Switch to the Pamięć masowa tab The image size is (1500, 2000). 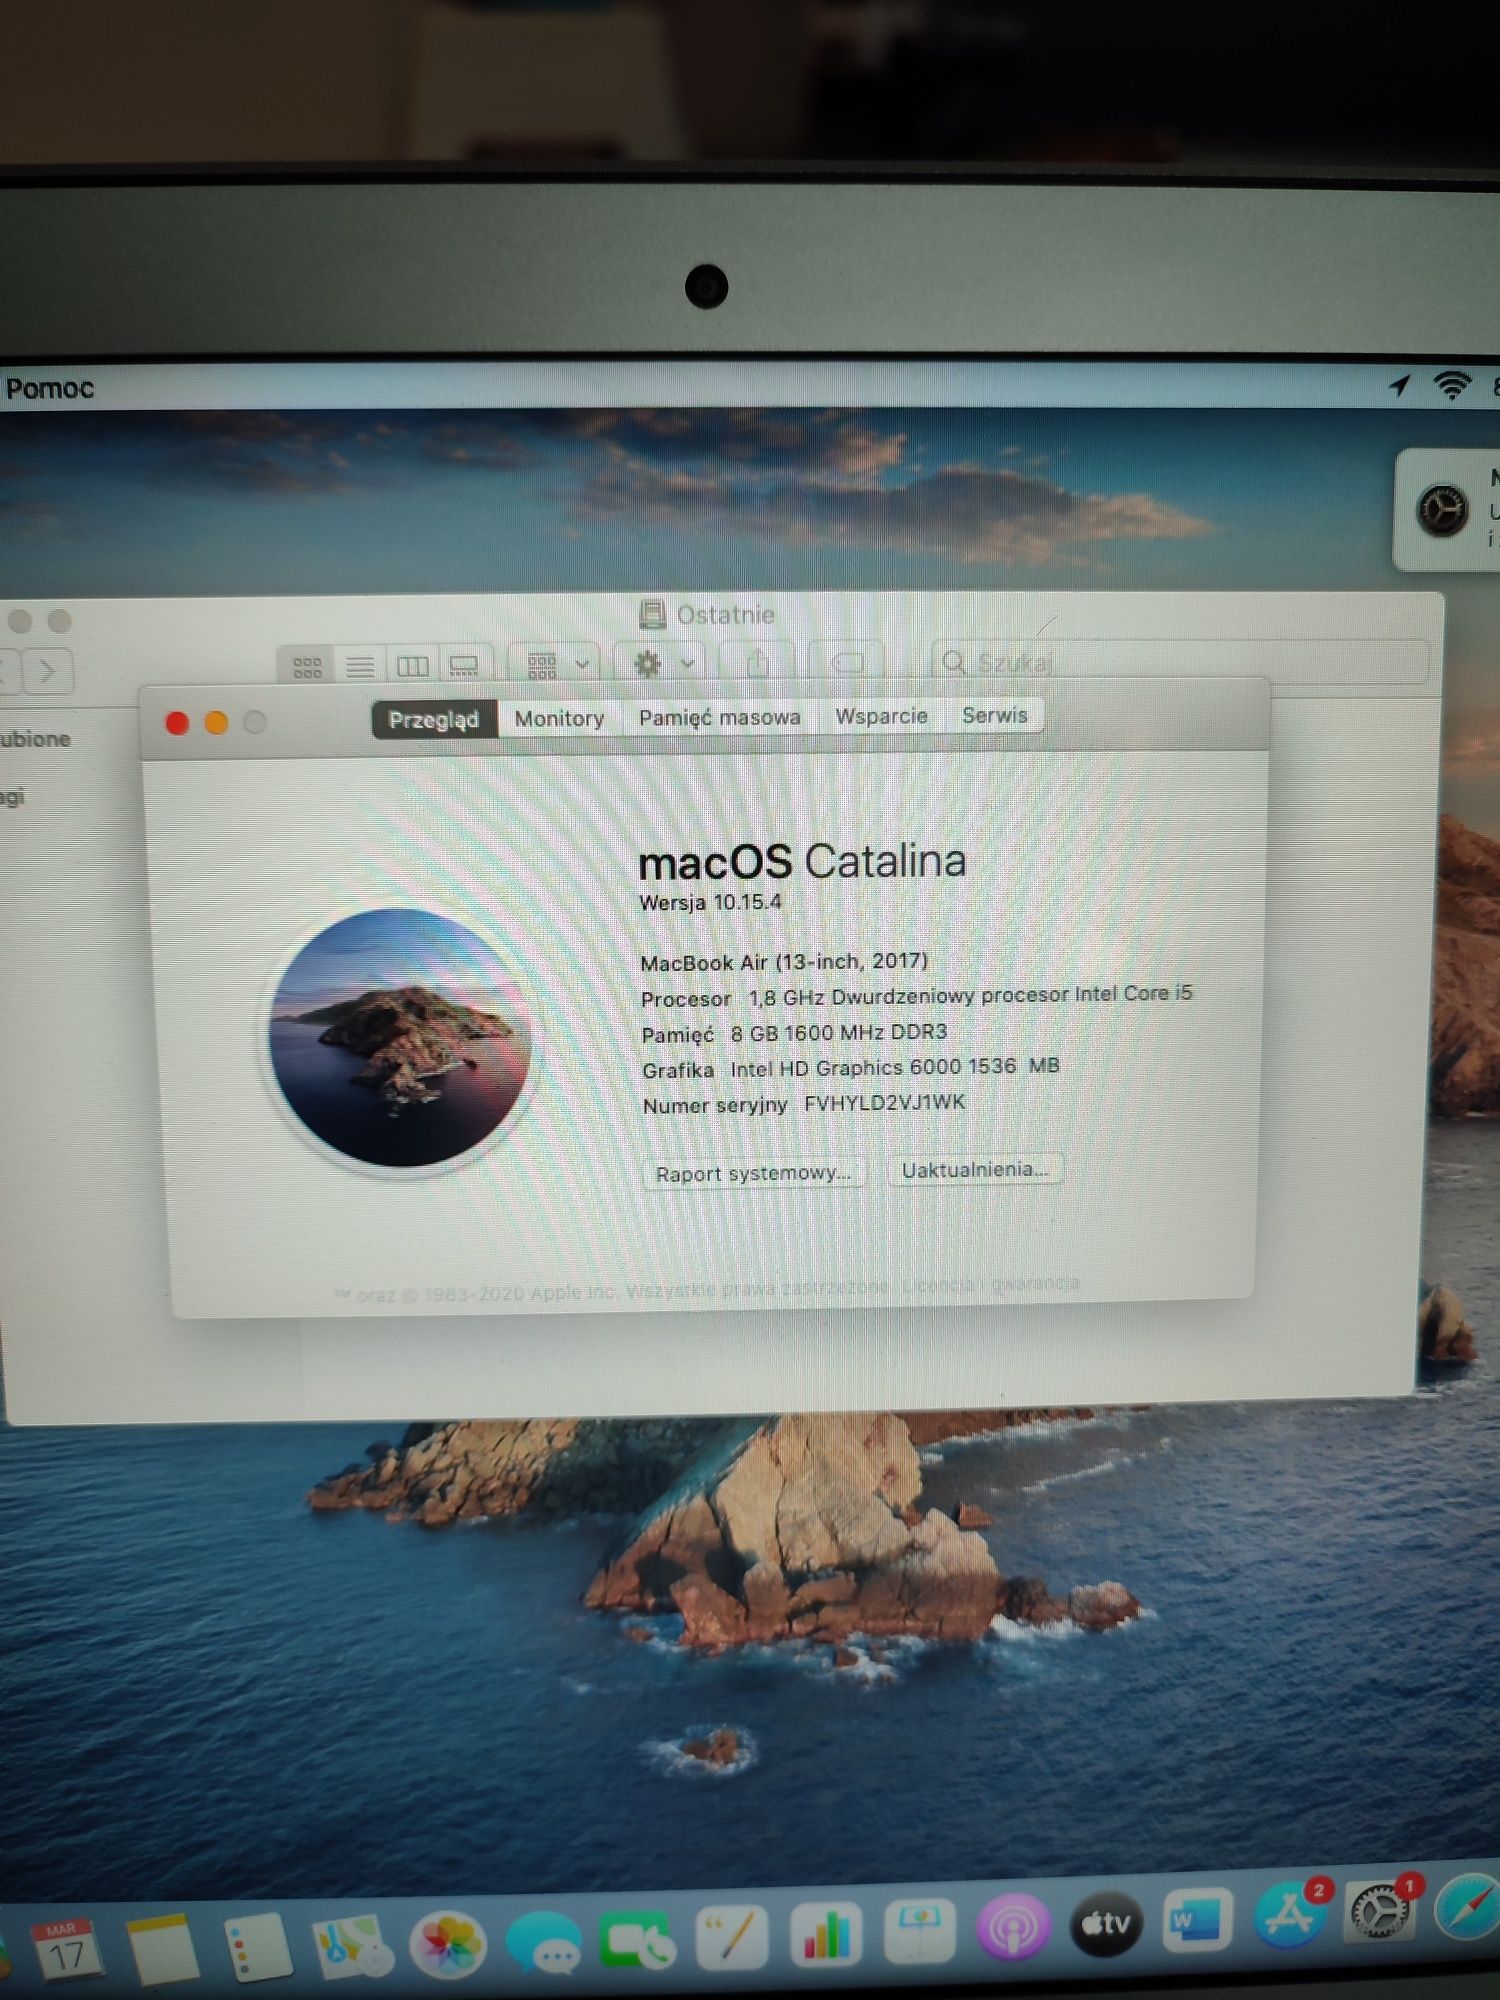click(x=719, y=717)
